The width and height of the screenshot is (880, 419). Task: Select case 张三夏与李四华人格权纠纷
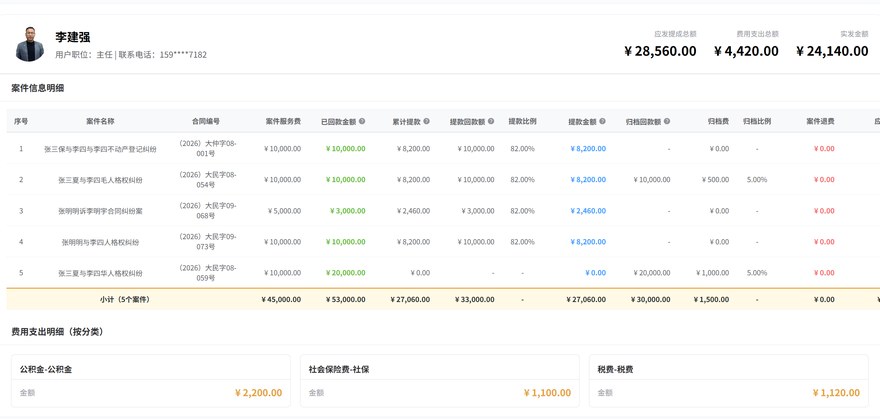[100, 273]
